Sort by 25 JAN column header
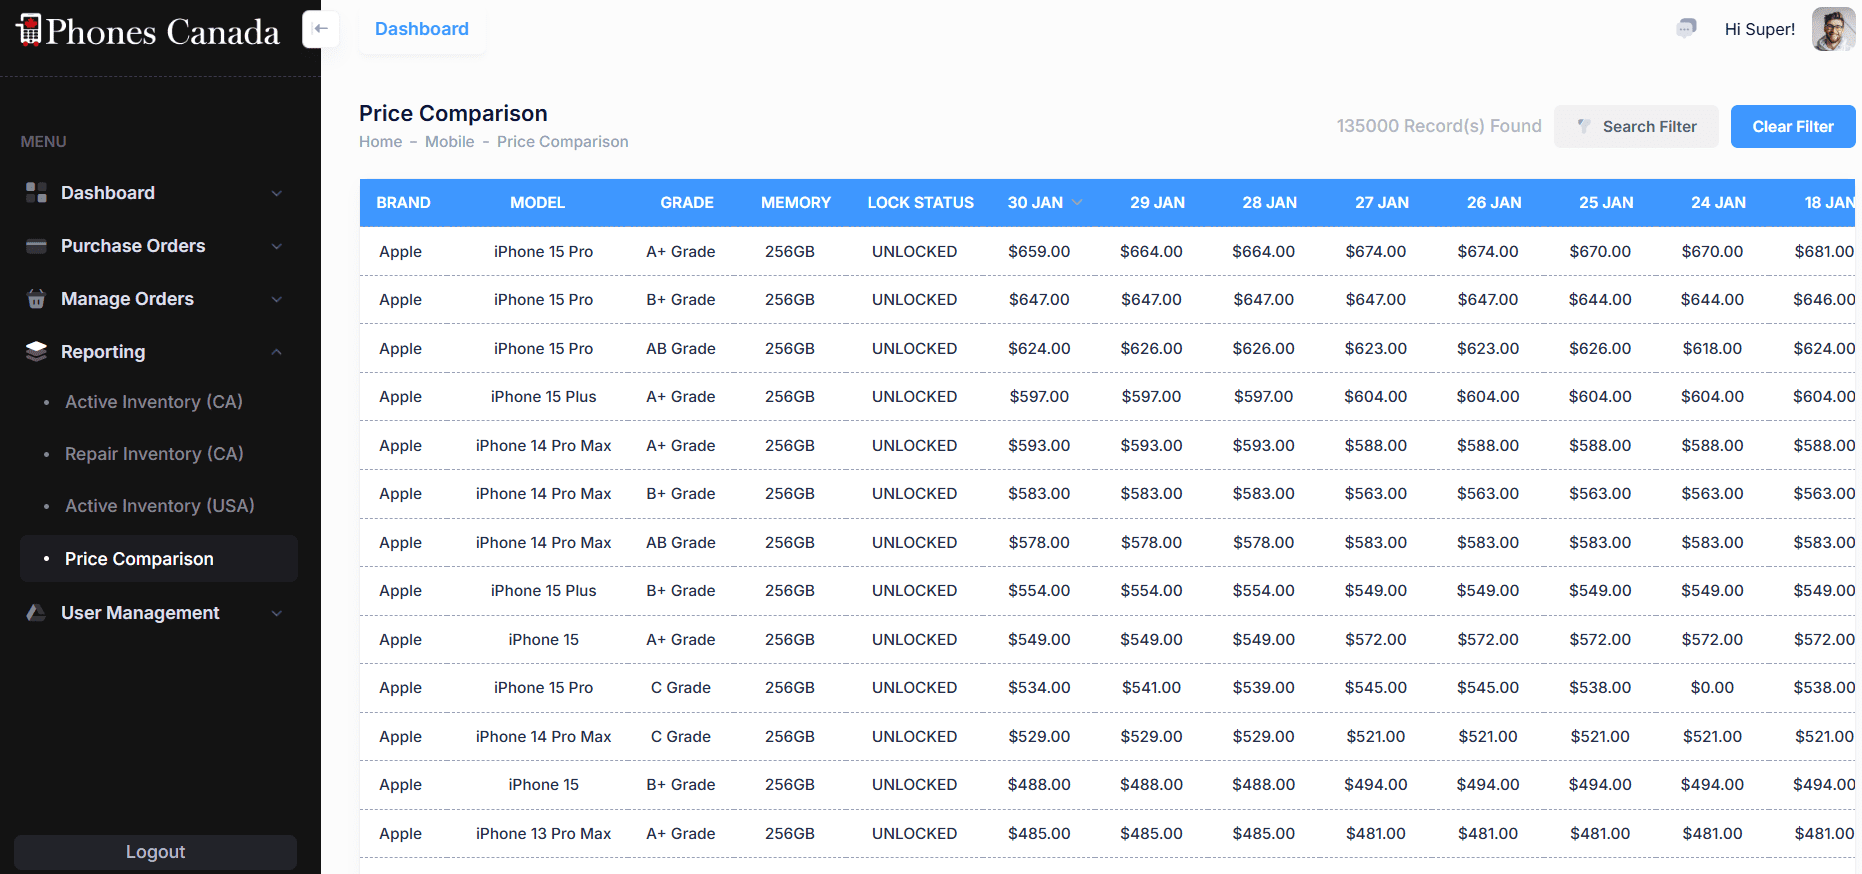Screen dimensions: 1862x874 click(1606, 202)
